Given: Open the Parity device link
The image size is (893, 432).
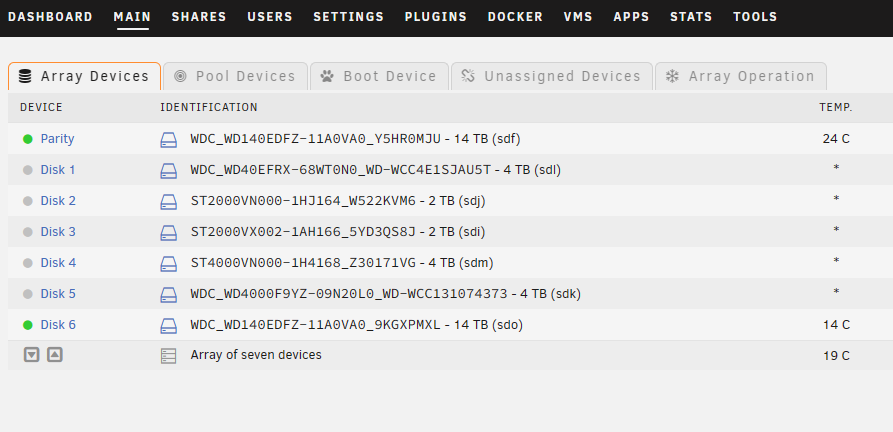Looking at the screenshot, I should [x=58, y=139].
